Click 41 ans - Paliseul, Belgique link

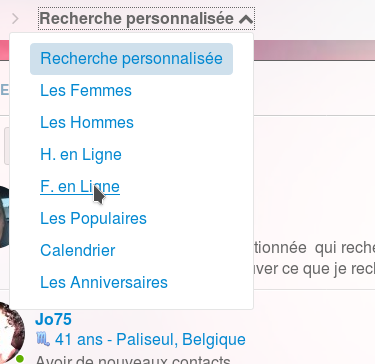click(150, 340)
